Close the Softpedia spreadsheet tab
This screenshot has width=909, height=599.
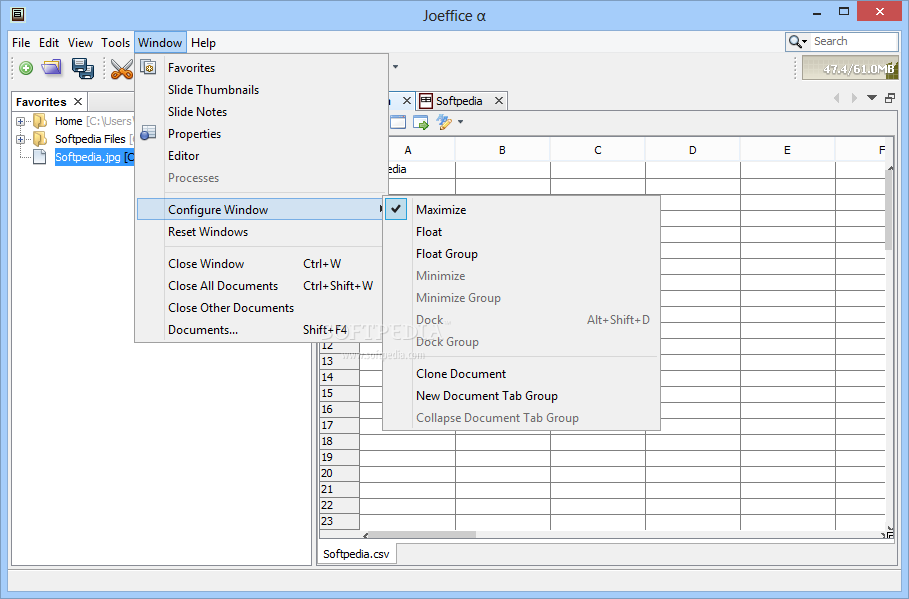pos(499,101)
